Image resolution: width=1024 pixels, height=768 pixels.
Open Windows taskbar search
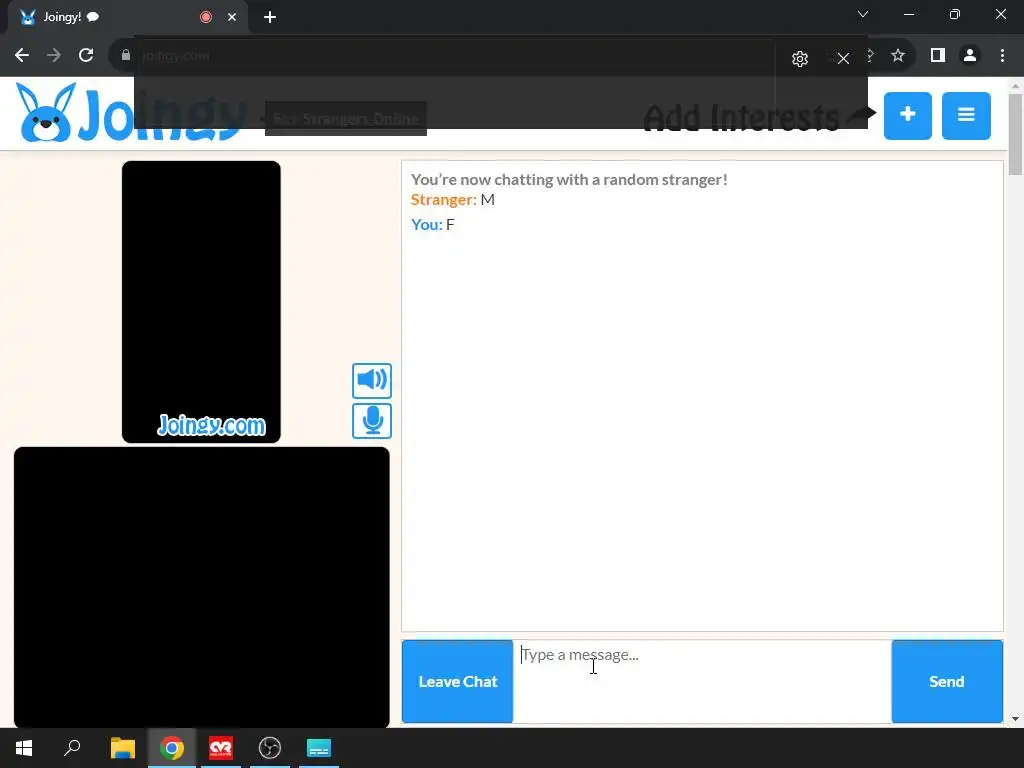click(x=72, y=748)
